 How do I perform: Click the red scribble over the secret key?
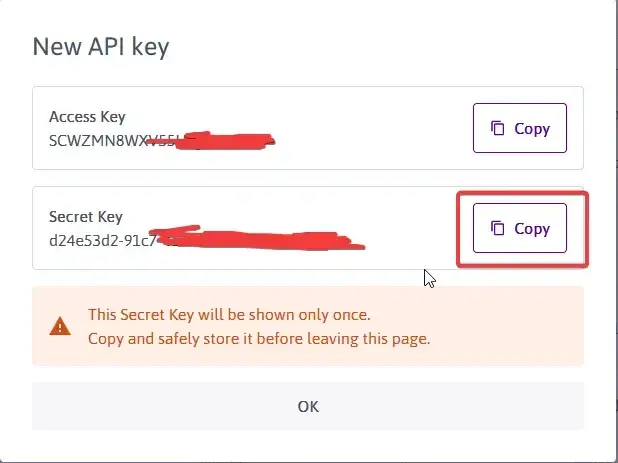pos(258,239)
